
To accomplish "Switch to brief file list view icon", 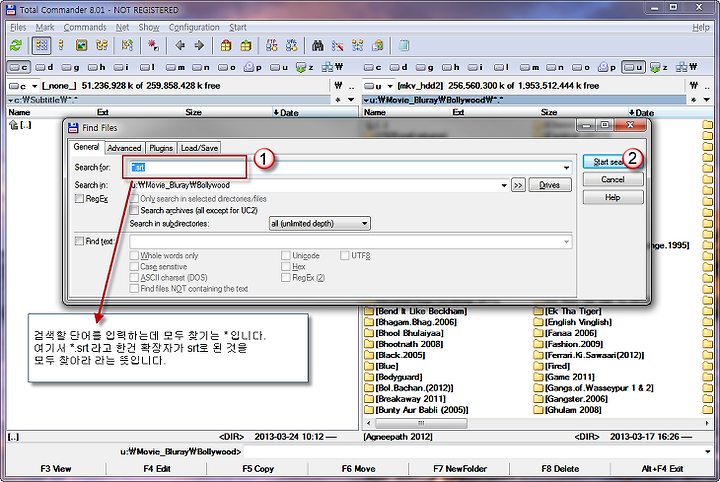I will tap(42, 45).
